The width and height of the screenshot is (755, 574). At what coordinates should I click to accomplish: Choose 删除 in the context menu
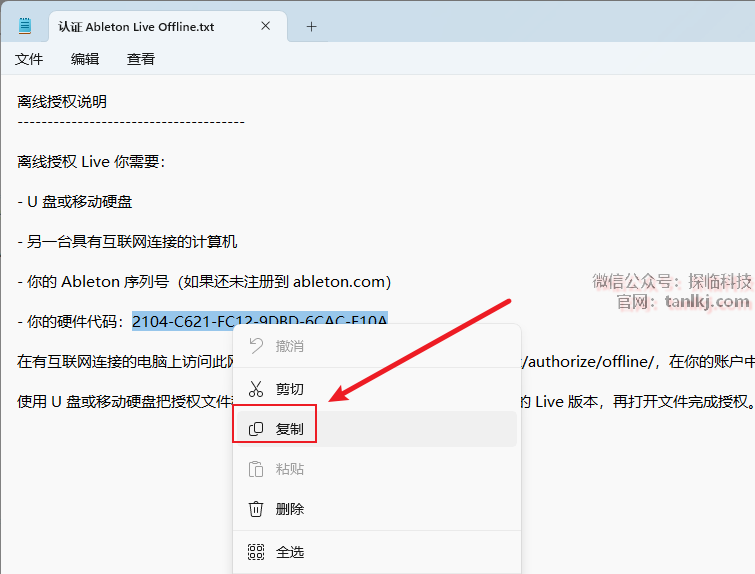[377, 509]
